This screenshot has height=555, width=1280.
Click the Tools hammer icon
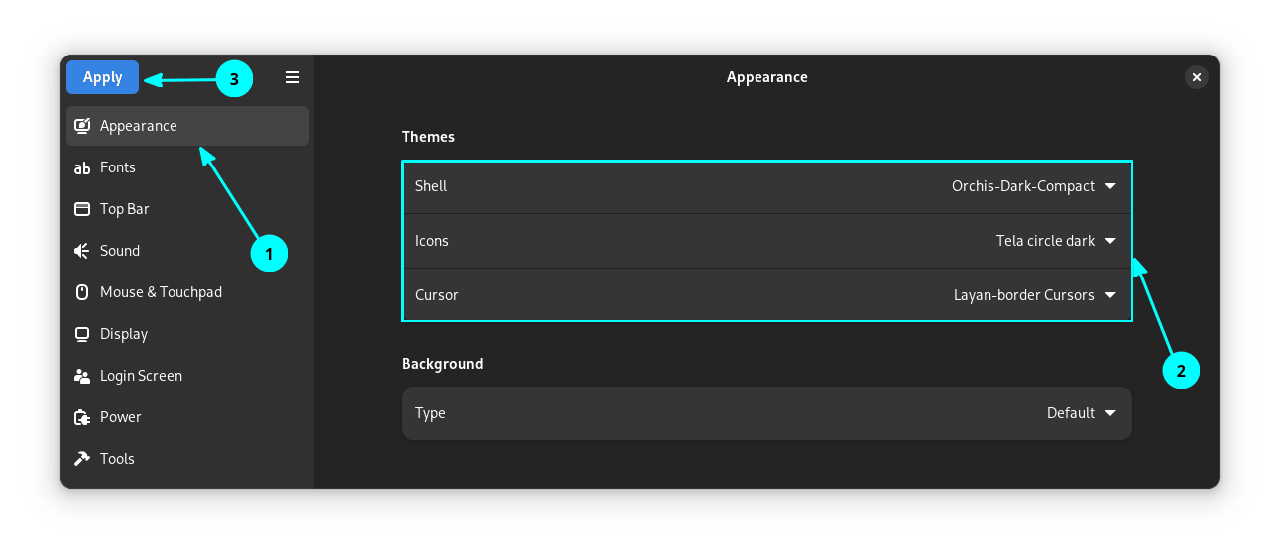[82, 459]
